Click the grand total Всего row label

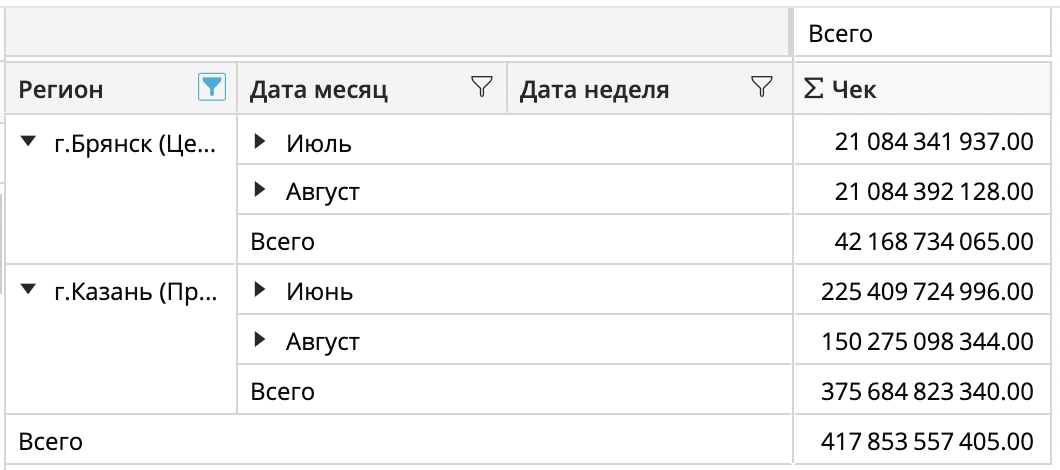click(51, 441)
